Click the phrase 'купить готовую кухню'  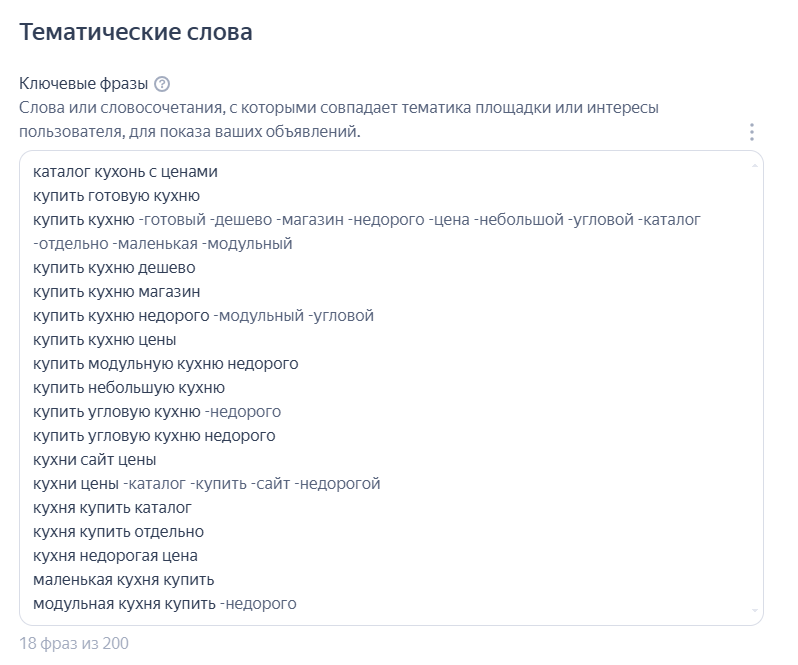(116, 196)
